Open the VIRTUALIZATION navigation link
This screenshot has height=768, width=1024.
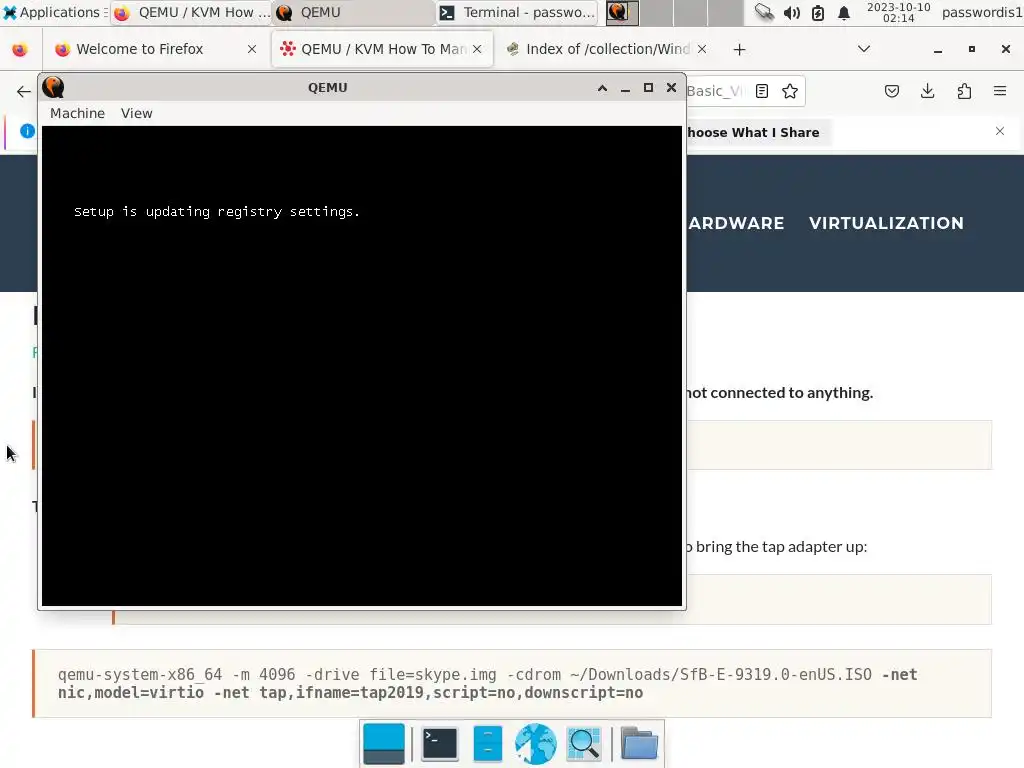pos(886,223)
